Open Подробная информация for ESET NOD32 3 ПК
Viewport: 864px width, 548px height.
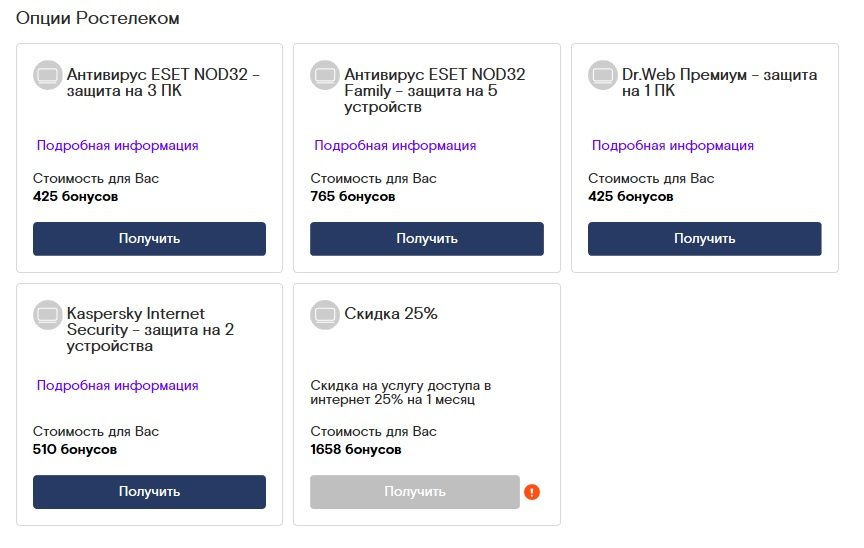coord(118,145)
